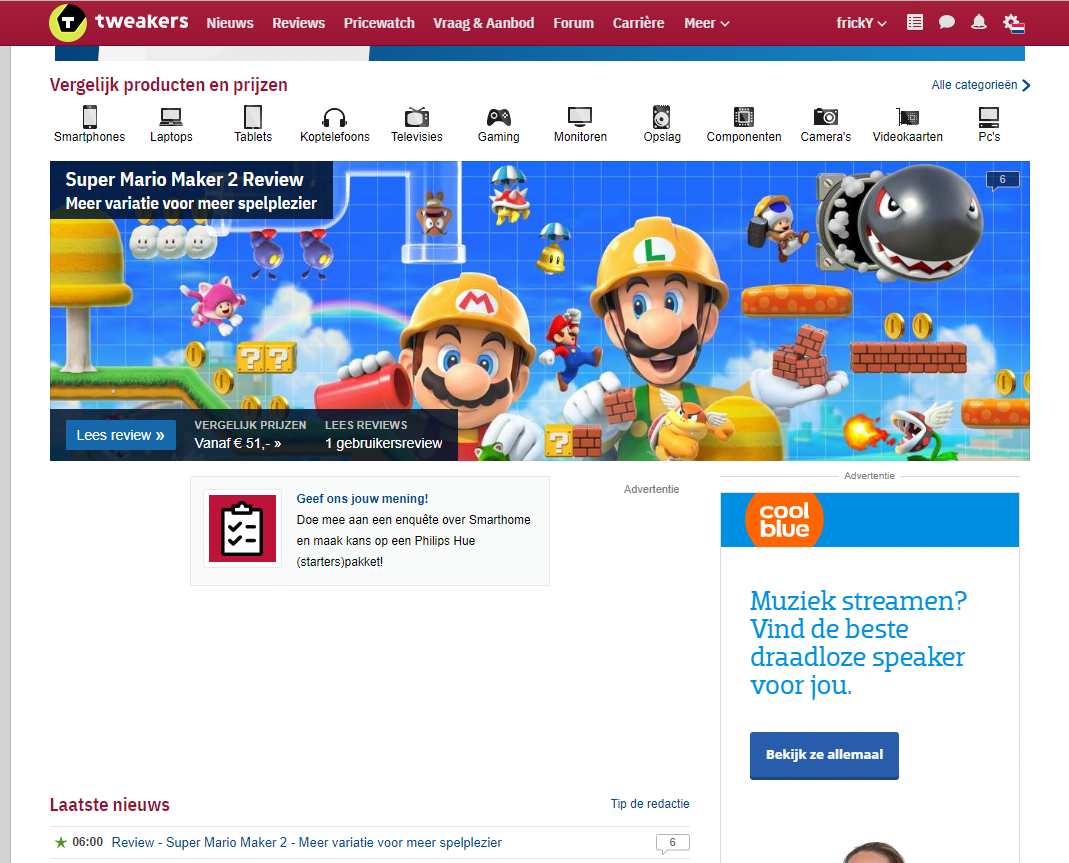Open the Koptelefoons headphones icon
Image resolution: width=1069 pixels, height=863 pixels.
click(x=335, y=117)
